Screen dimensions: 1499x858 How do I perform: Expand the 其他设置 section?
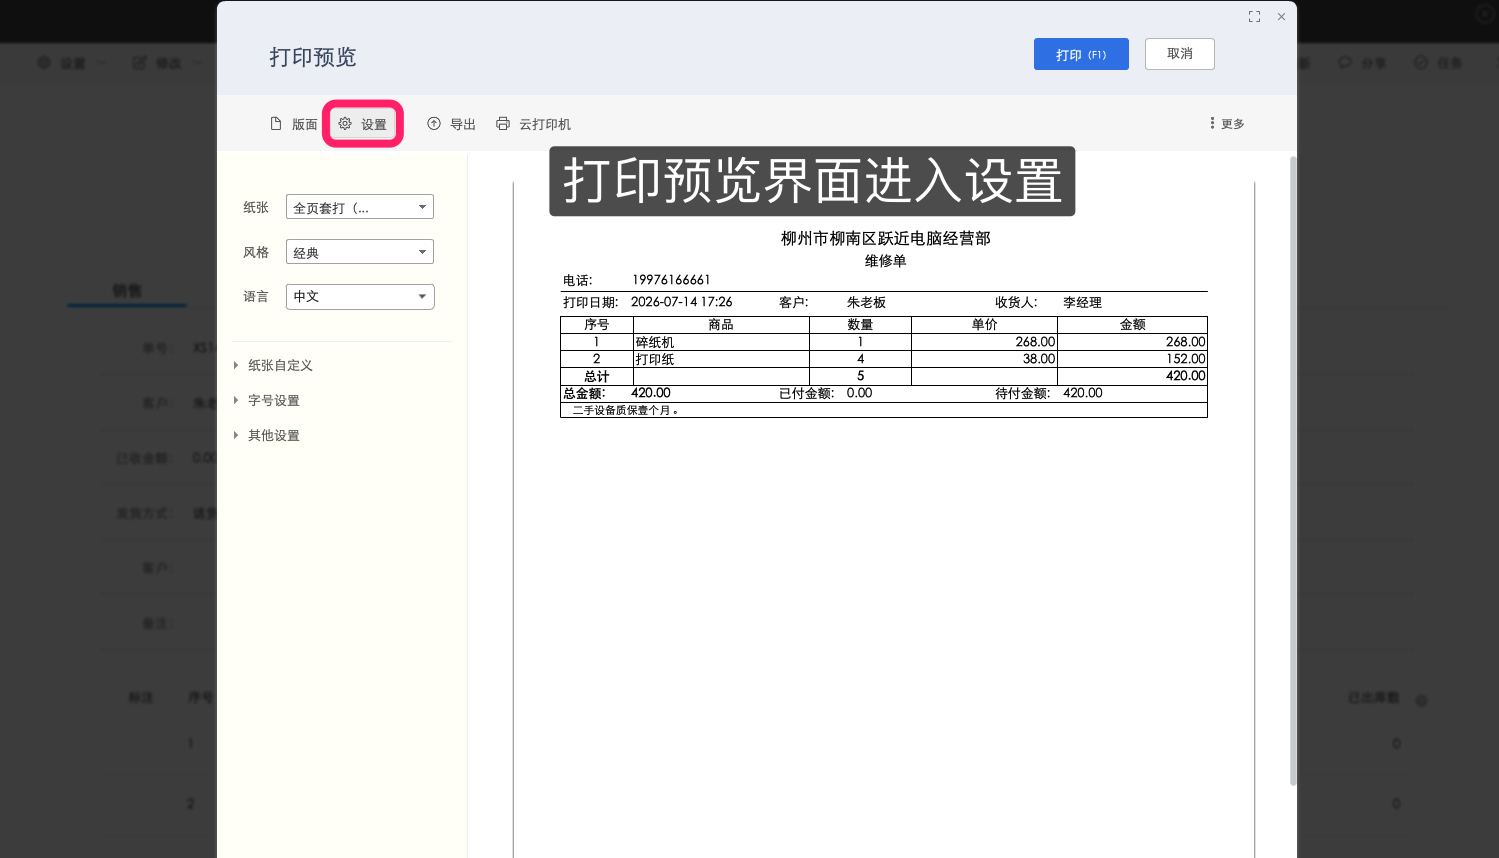click(x=266, y=435)
